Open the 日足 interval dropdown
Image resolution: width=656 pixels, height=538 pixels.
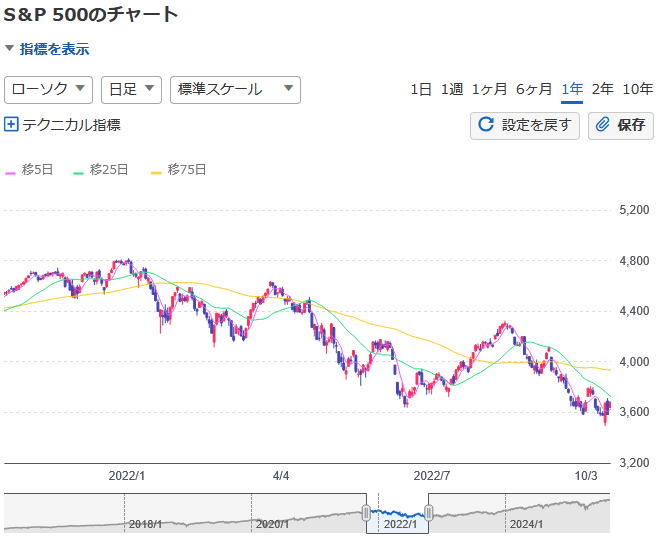[131, 89]
